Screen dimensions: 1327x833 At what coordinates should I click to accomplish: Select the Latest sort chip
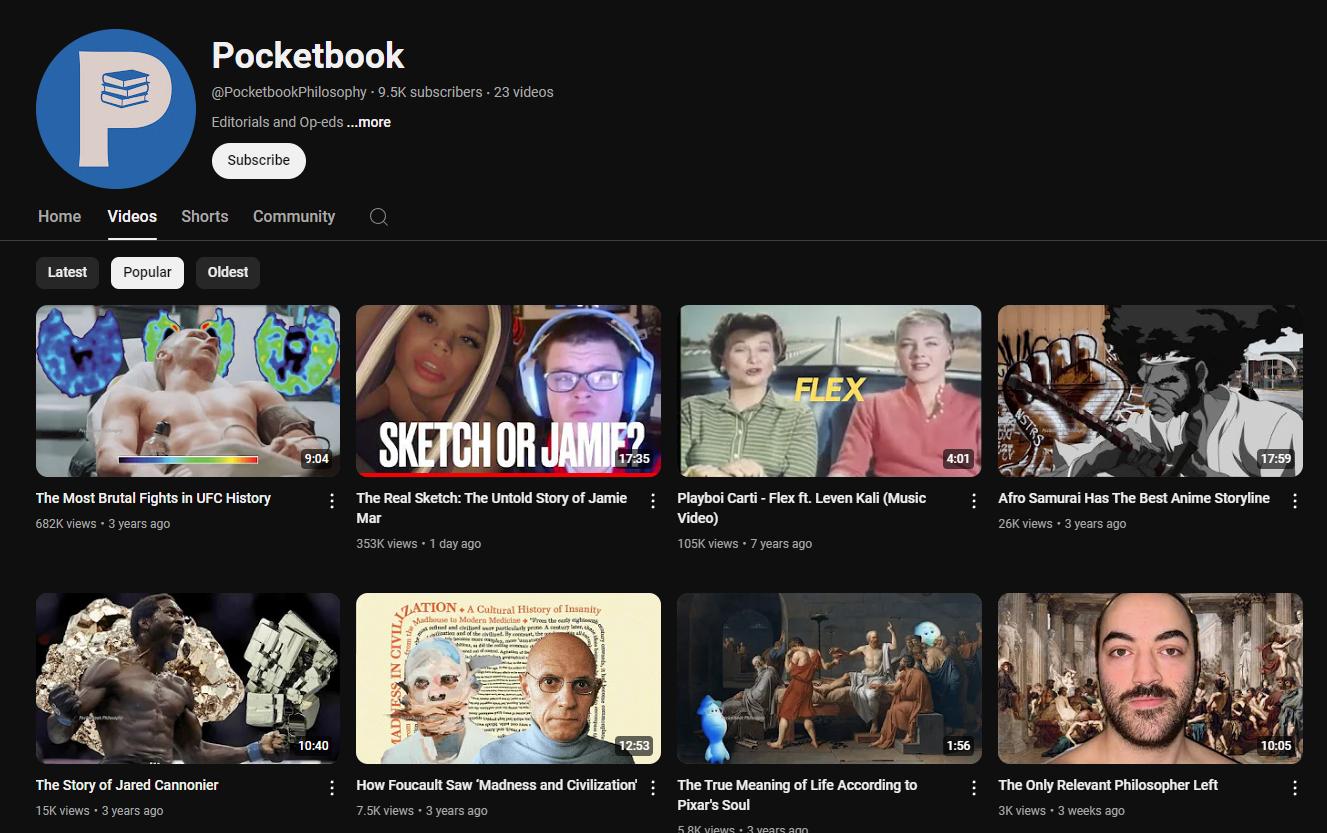[67, 272]
